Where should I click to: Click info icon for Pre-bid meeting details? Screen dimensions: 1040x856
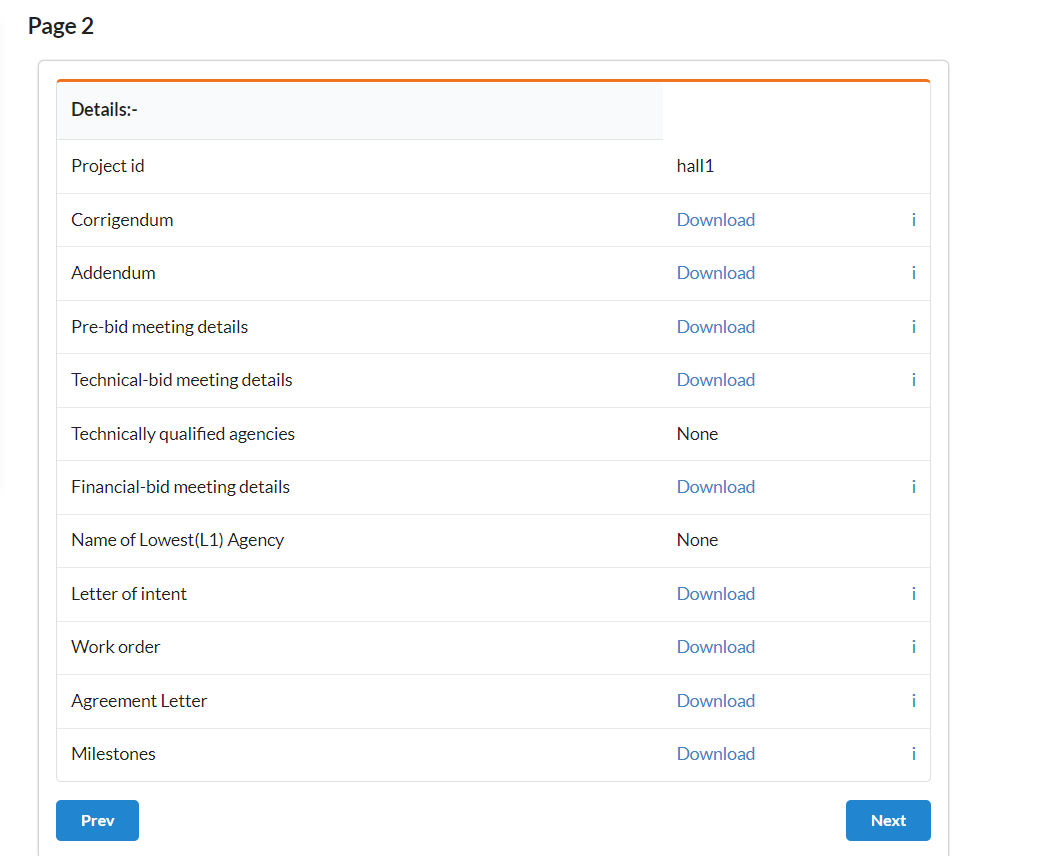click(x=913, y=327)
